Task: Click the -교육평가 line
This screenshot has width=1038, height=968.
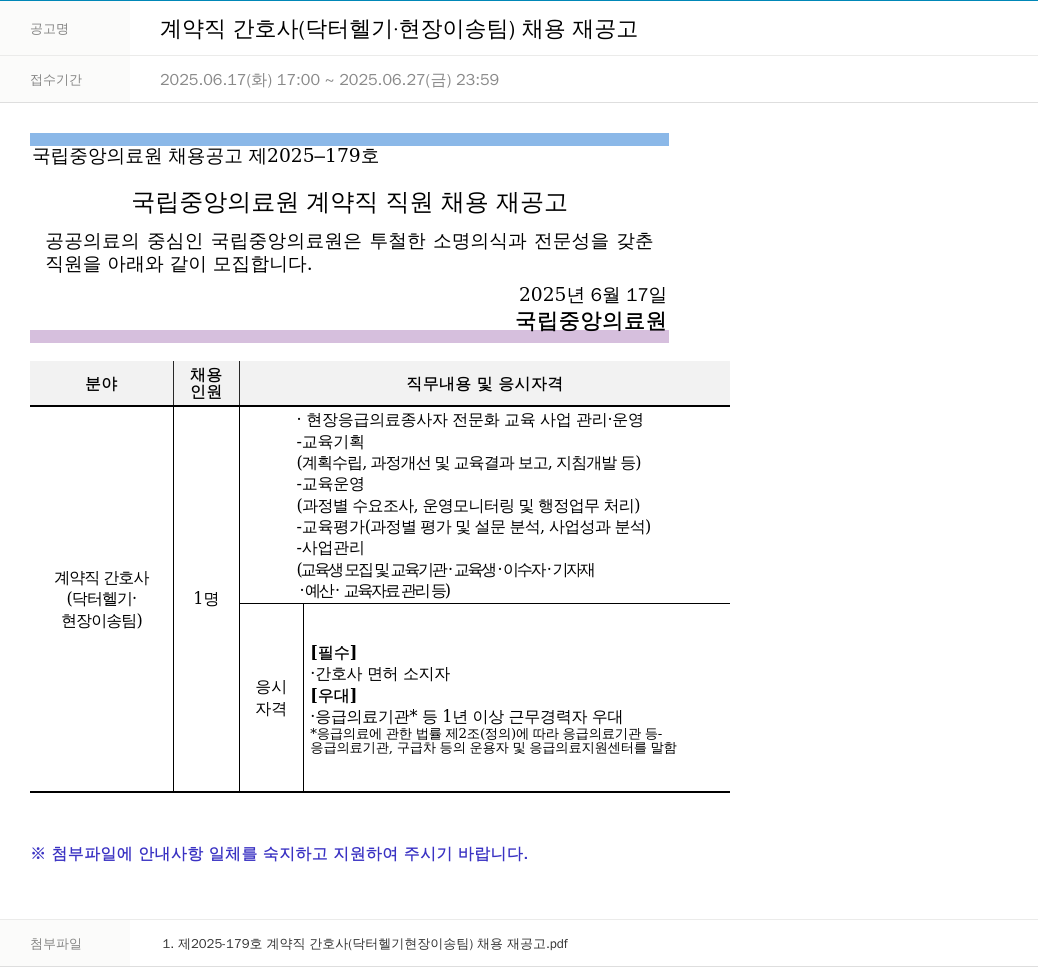Action: (473, 526)
